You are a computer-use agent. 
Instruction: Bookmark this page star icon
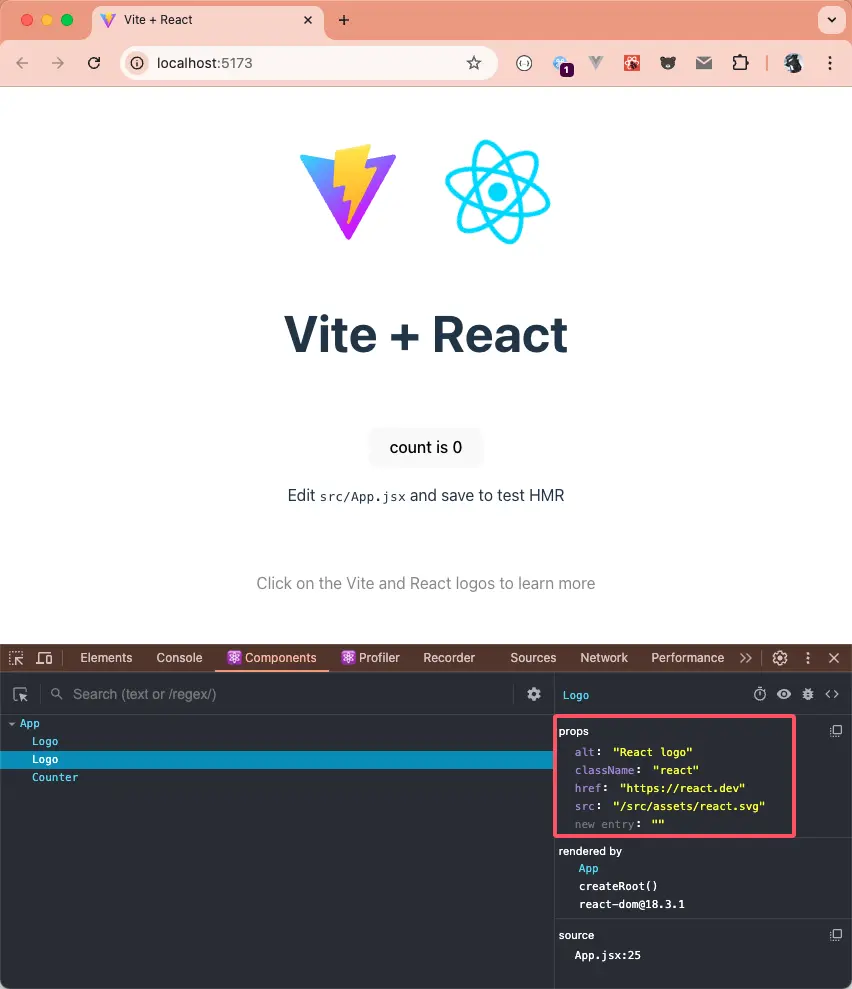click(x=474, y=63)
